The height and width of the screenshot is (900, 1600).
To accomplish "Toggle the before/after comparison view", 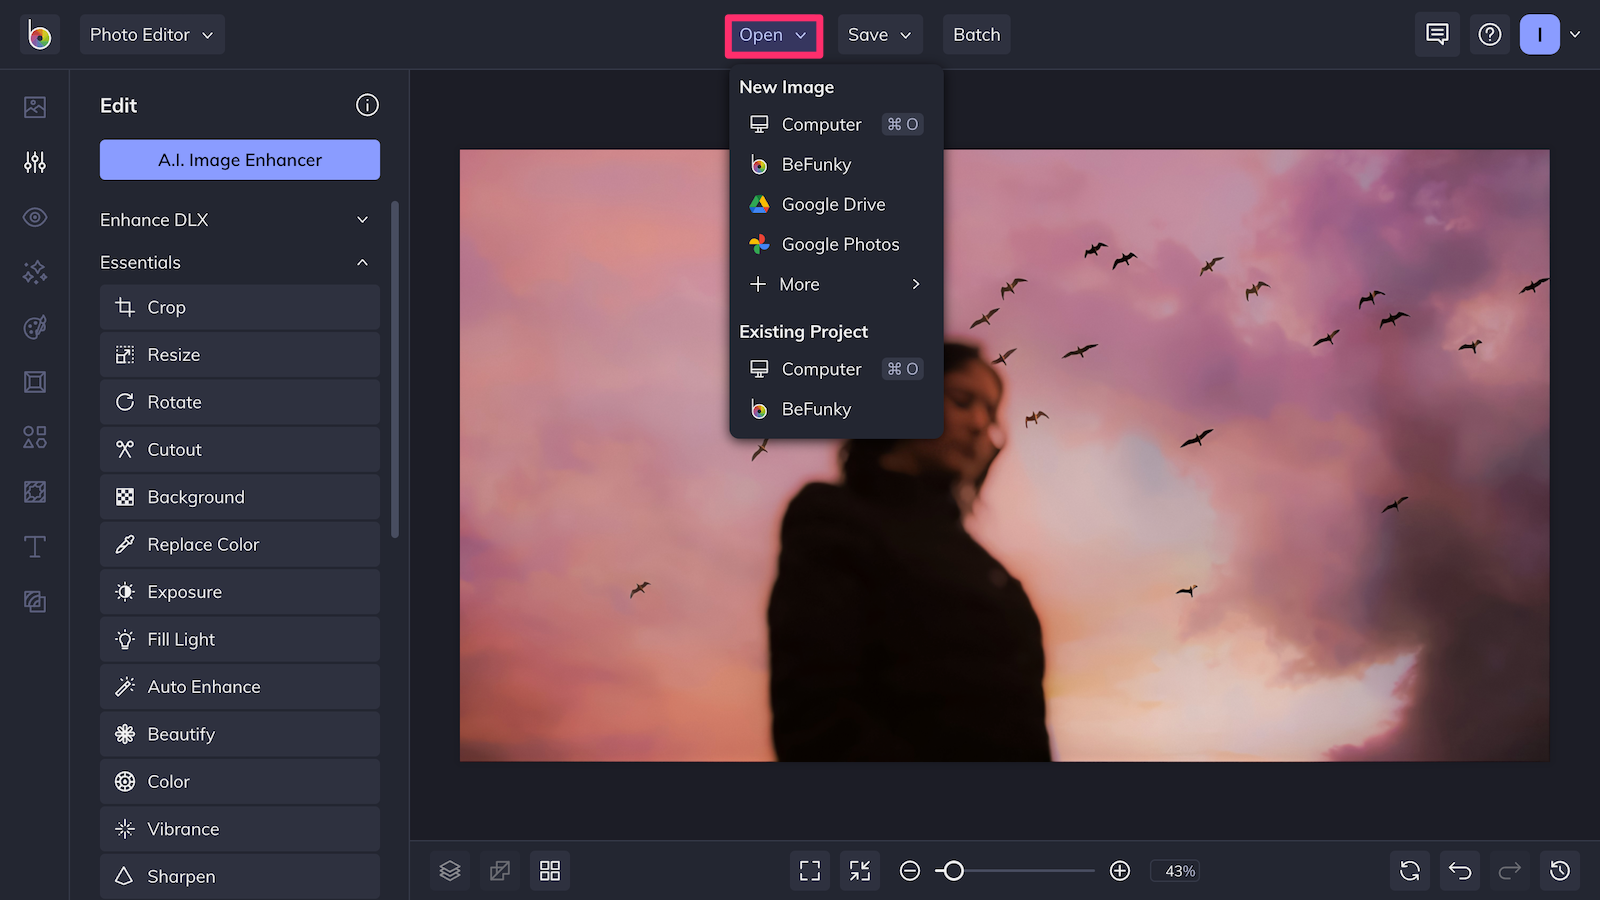I will coord(499,870).
